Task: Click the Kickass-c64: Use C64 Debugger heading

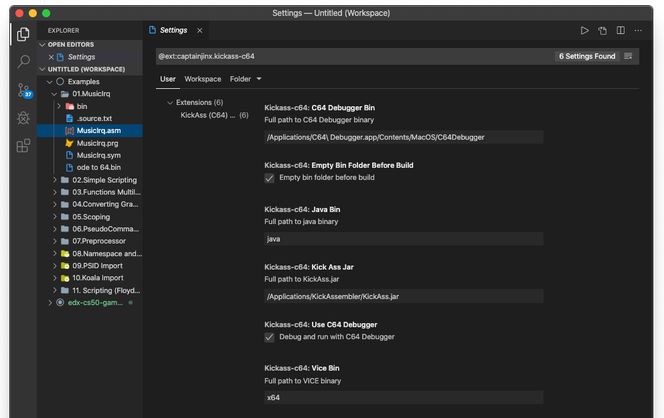Action: point(321,325)
